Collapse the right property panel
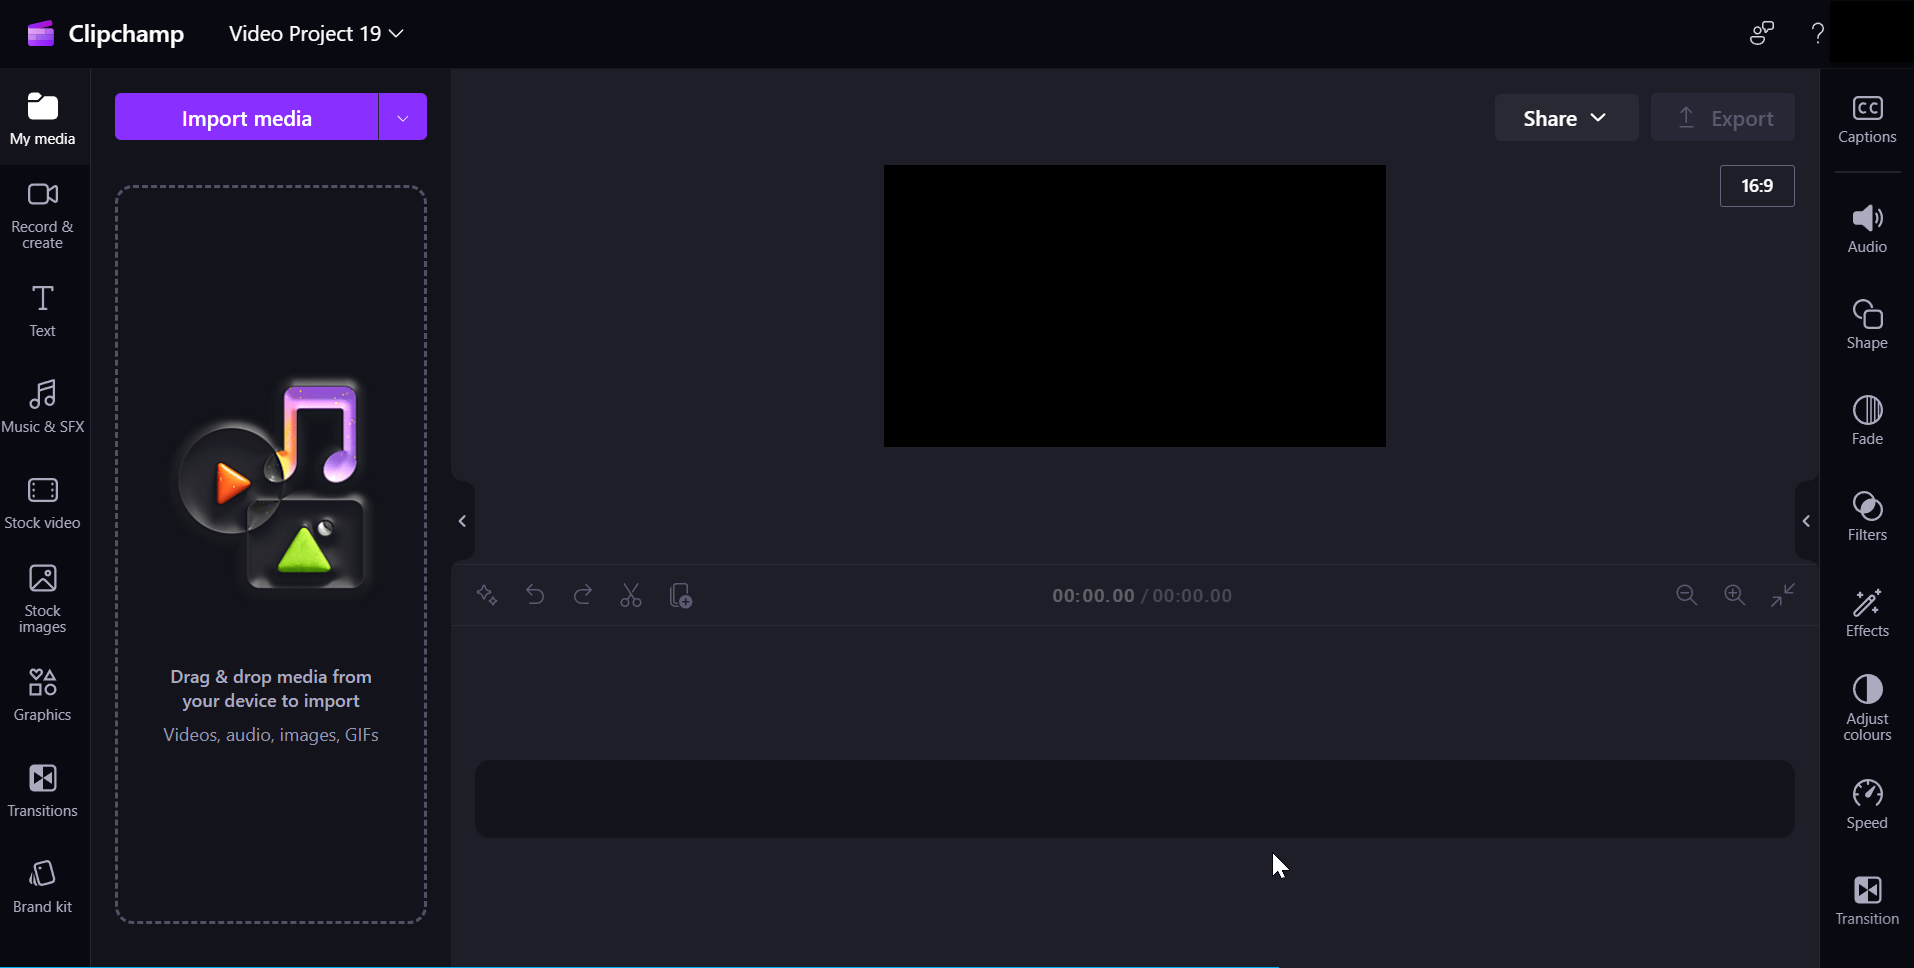This screenshot has width=1914, height=968. coord(1806,521)
